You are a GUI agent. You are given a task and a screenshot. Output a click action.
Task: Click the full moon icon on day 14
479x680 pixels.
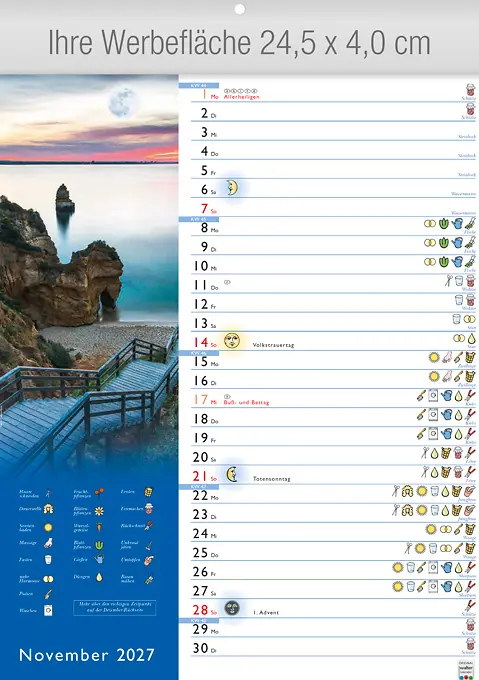click(x=232, y=340)
